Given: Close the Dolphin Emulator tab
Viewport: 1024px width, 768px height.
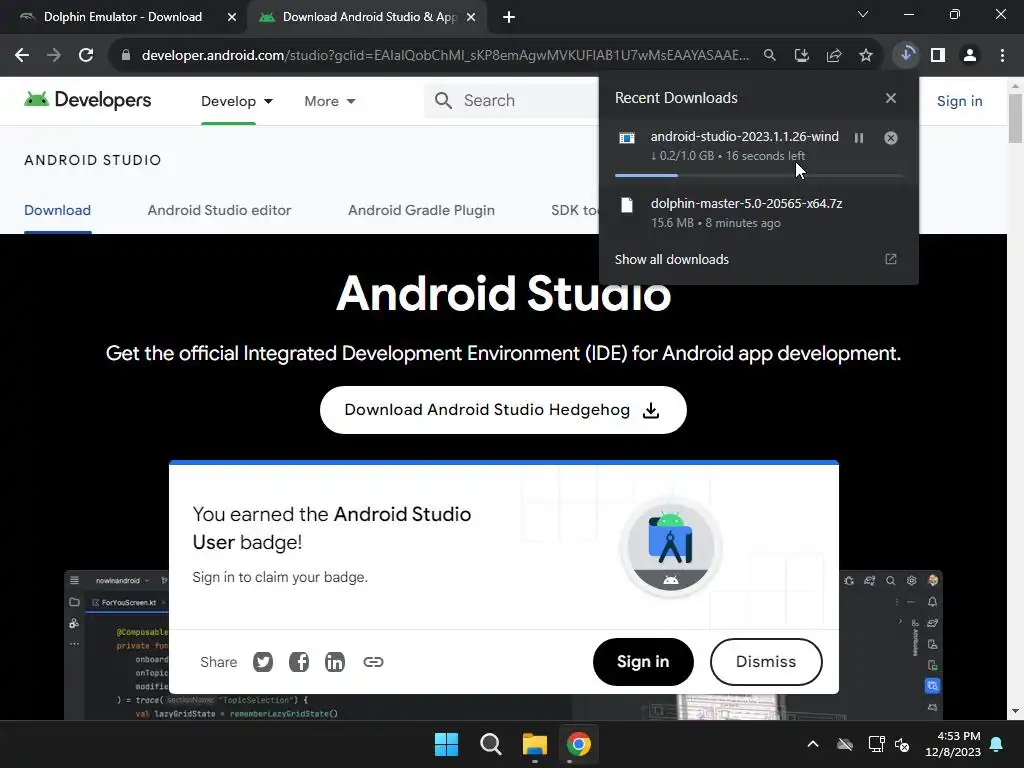Looking at the screenshot, I should (232, 17).
